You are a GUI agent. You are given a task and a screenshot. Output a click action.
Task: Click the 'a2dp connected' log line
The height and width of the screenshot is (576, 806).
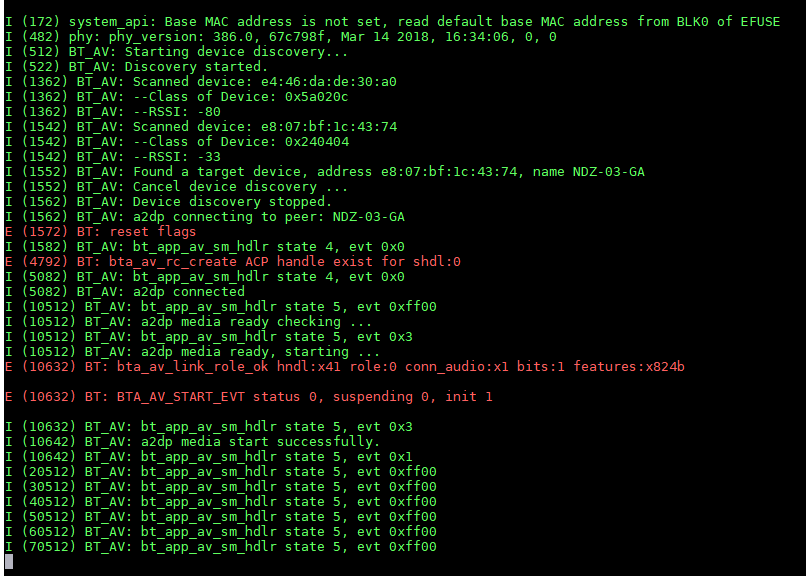click(x=125, y=292)
